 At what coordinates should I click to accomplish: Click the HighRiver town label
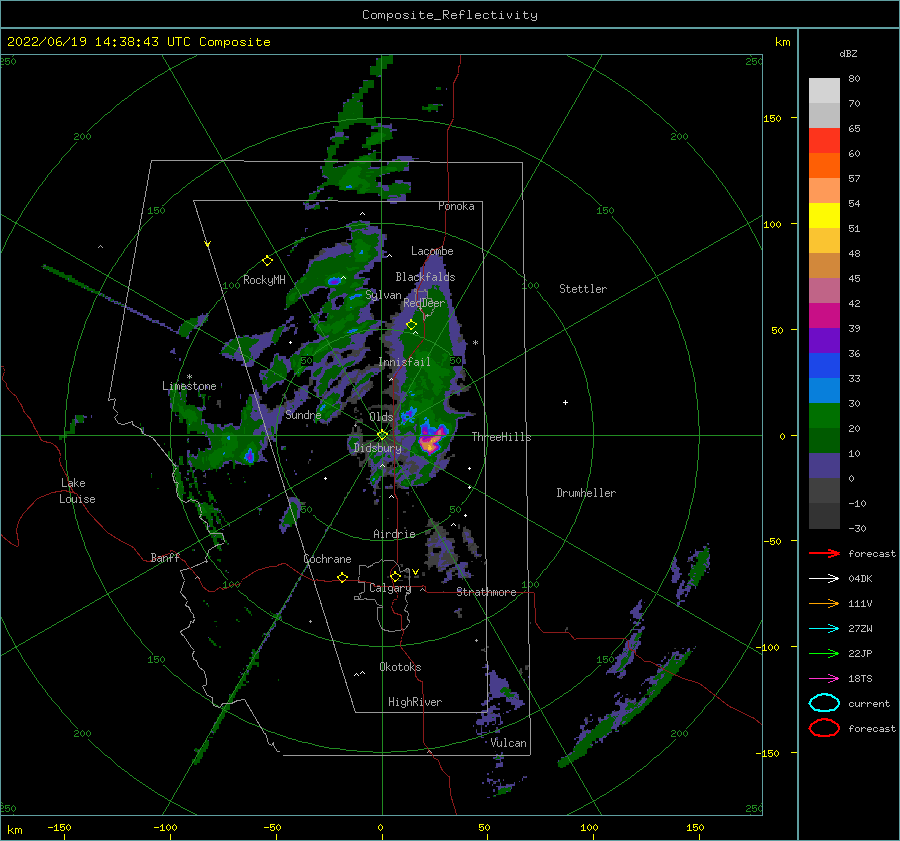coord(415,702)
